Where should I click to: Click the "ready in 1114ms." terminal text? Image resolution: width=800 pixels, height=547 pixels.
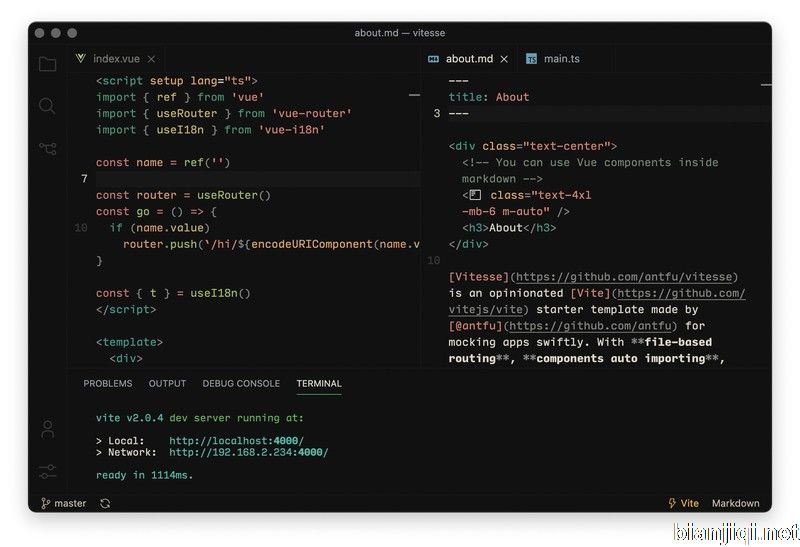pos(144,475)
